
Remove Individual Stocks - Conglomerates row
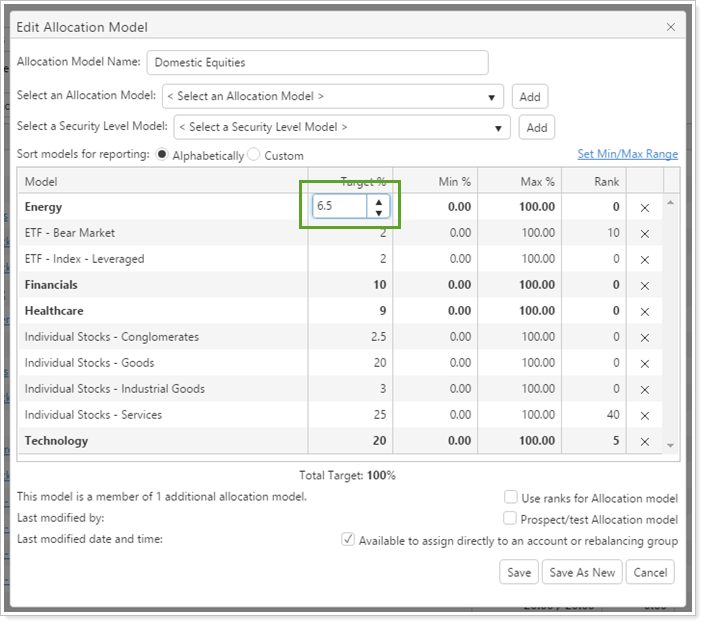644,337
